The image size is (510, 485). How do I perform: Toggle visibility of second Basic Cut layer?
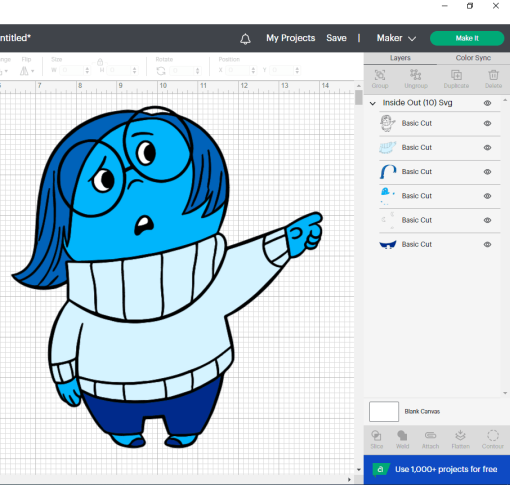coord(487,148)
